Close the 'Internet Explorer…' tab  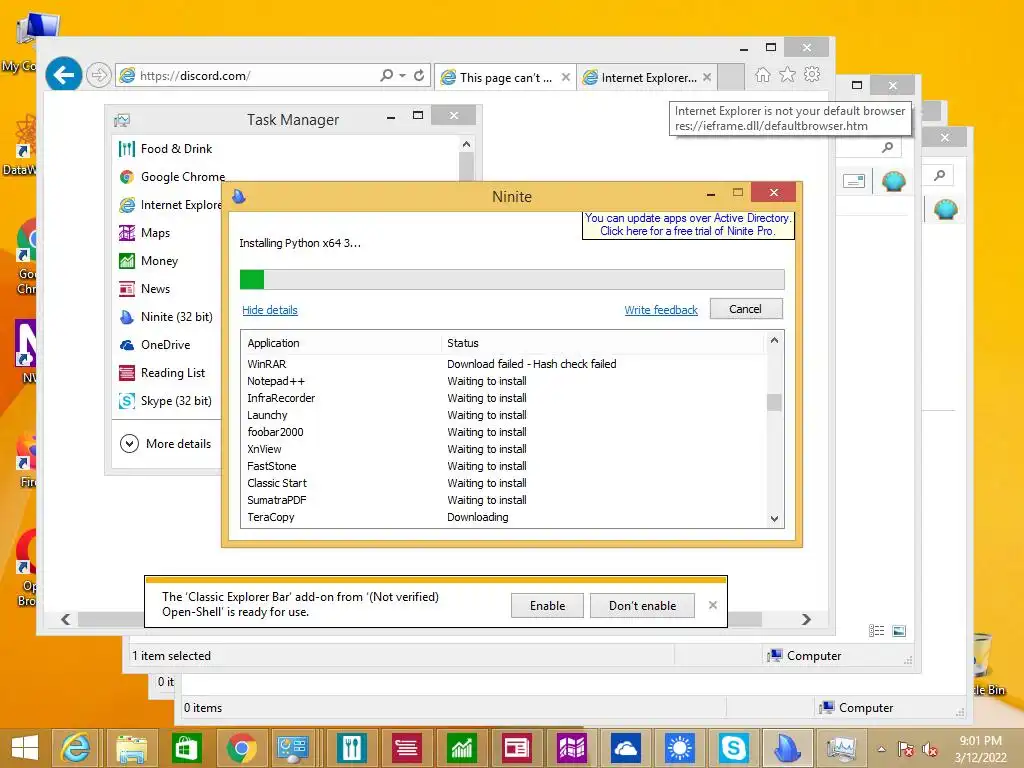point(707,77)
